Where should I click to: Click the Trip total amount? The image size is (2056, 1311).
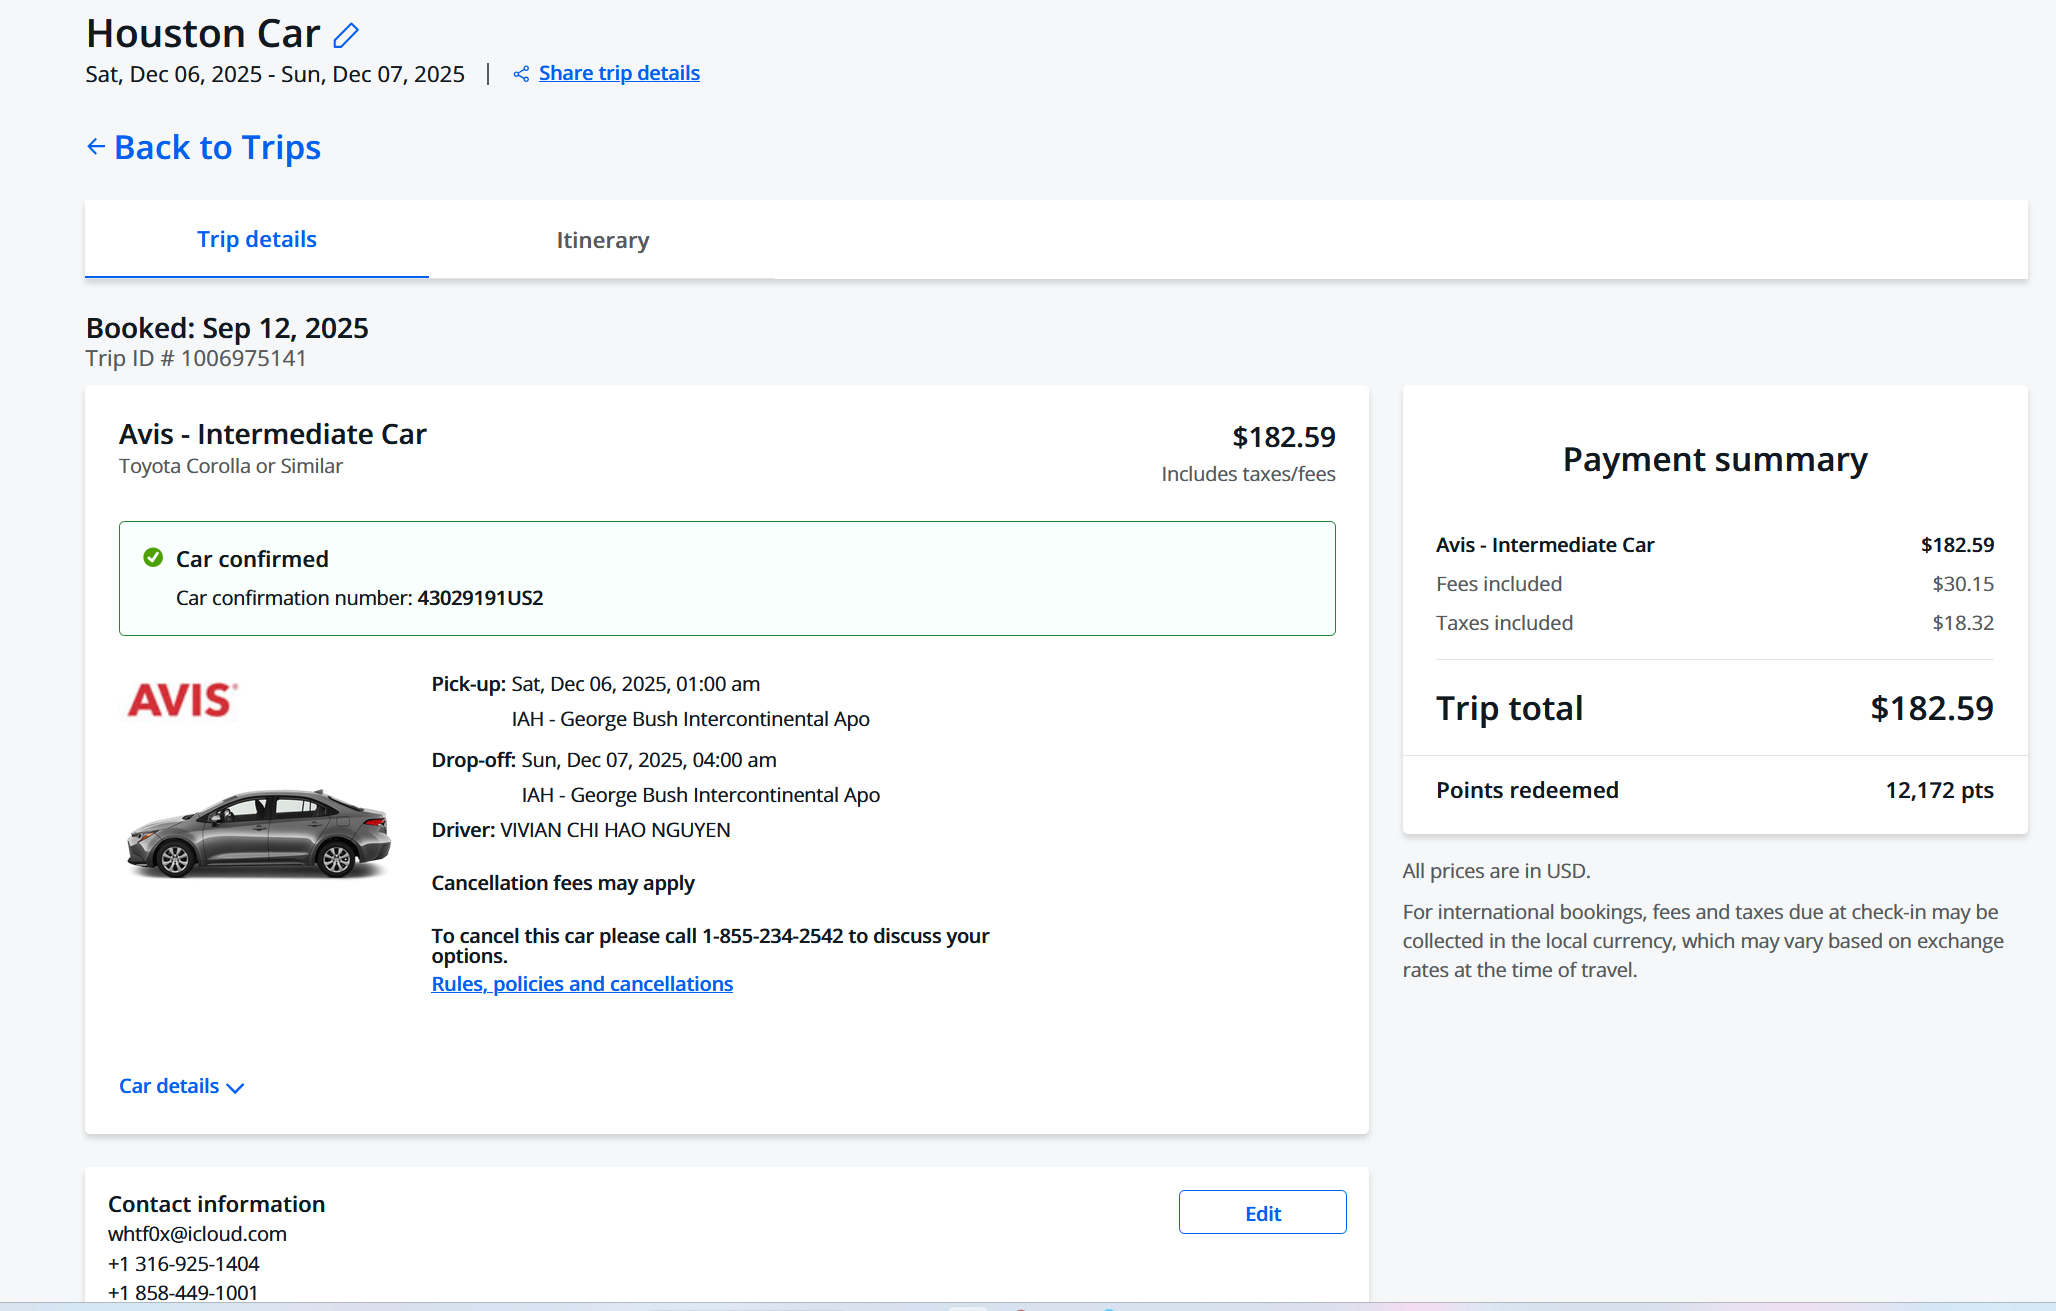pos(1931,708)
